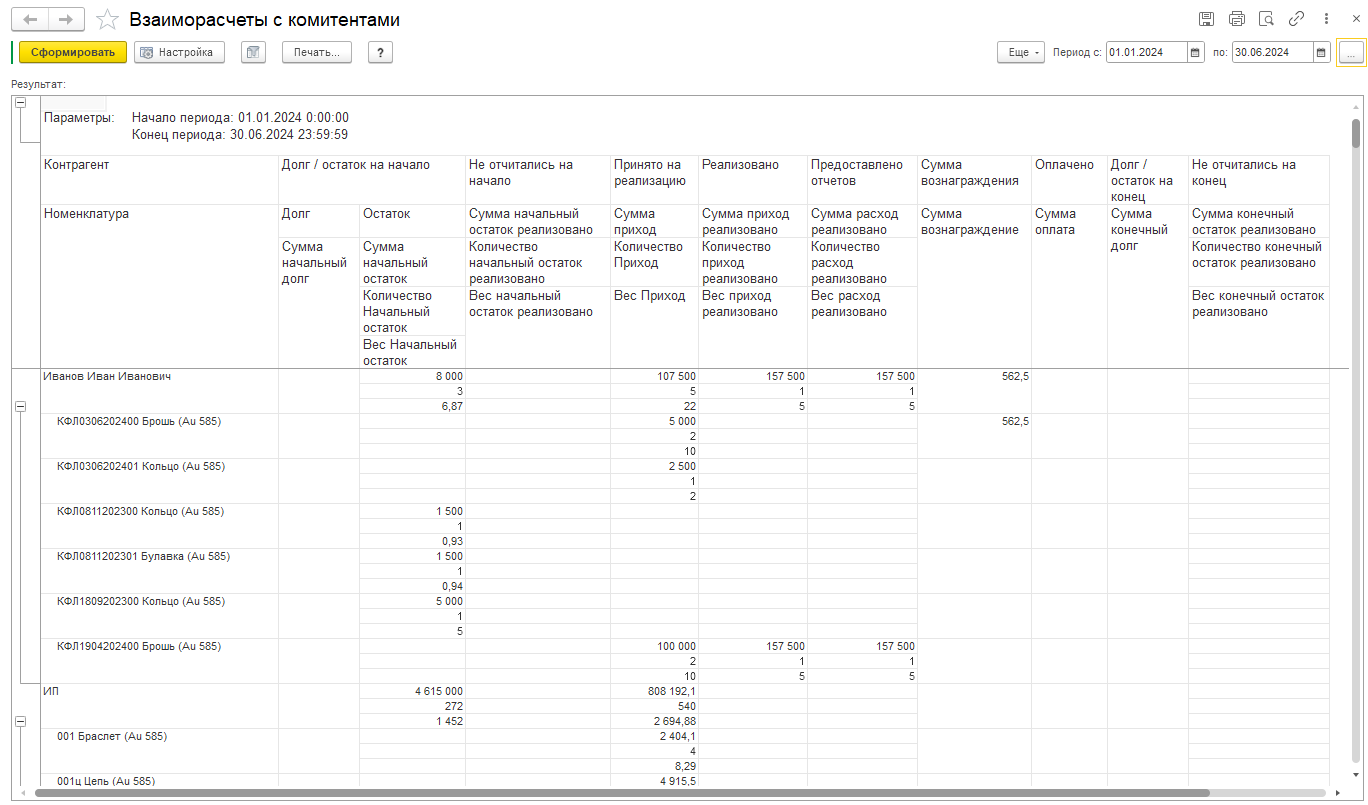Click the 808 192,1 приход cell
This screenshot has width=1368, height=805.
click(x=654, y=691)
